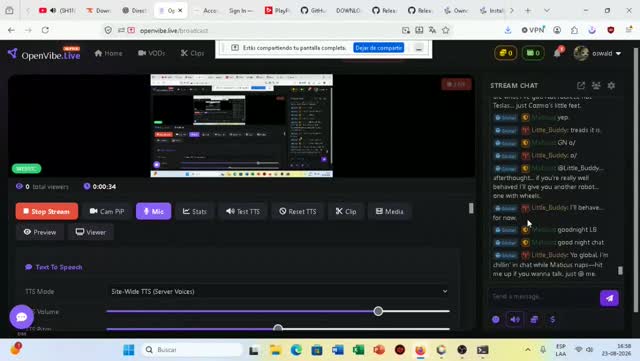
Task: Open the floating purple chat bubble
Action: (21, 316)
